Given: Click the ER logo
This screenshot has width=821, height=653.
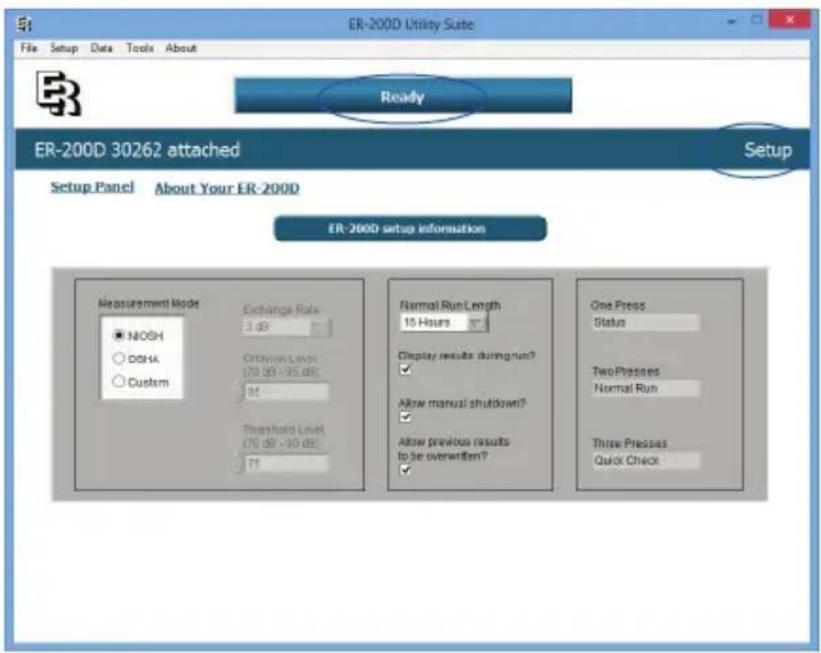Looking at the screenshot, I should (59, 93).
